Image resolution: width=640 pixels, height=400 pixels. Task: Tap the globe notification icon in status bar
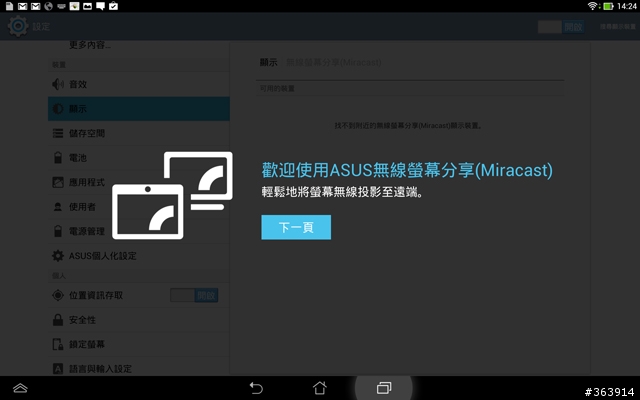(x=48, y=6)
